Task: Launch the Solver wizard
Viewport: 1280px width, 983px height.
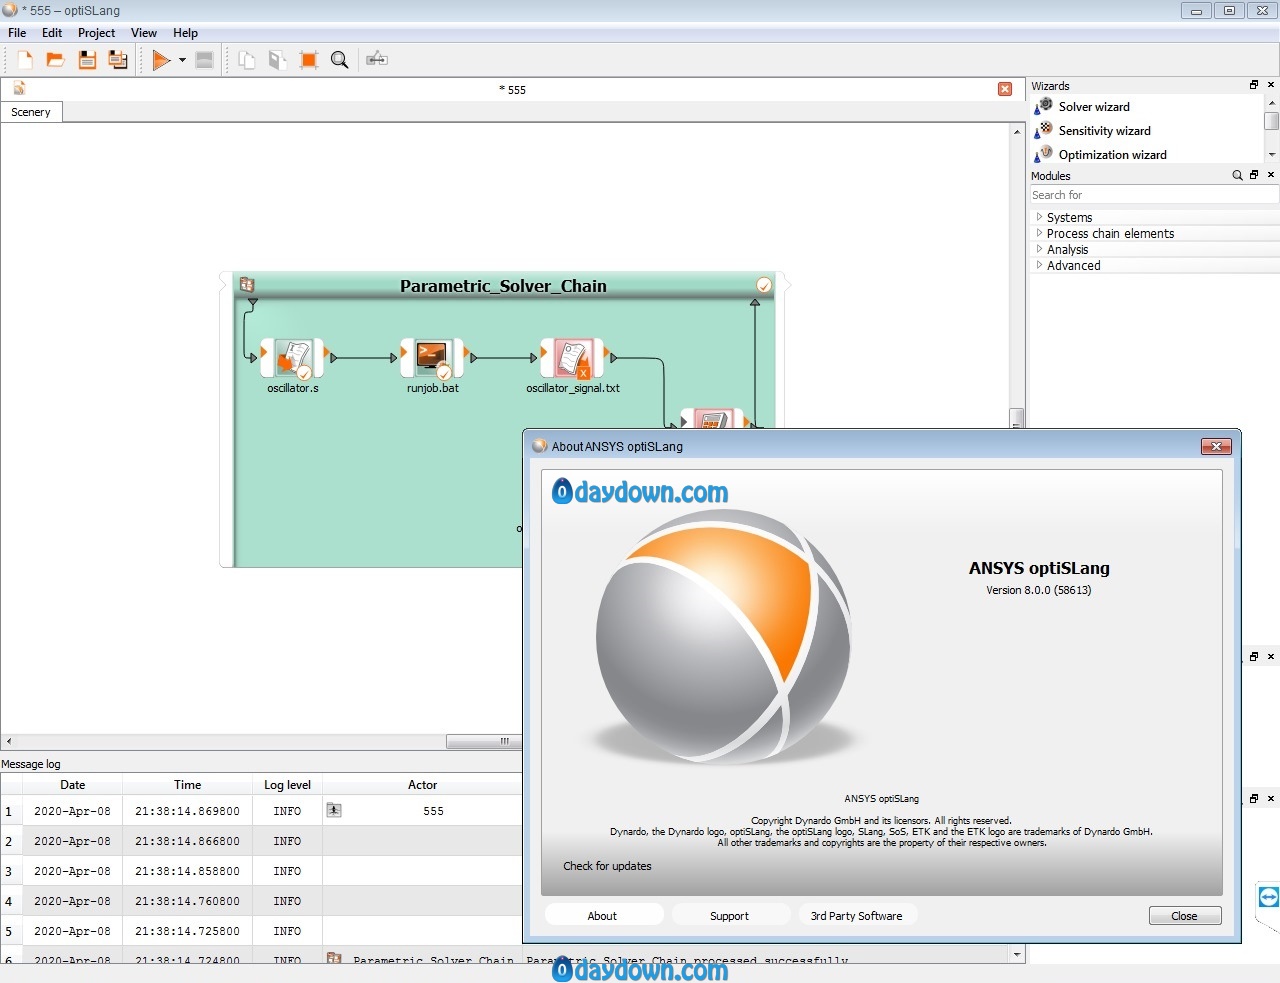Action: 1094,107
